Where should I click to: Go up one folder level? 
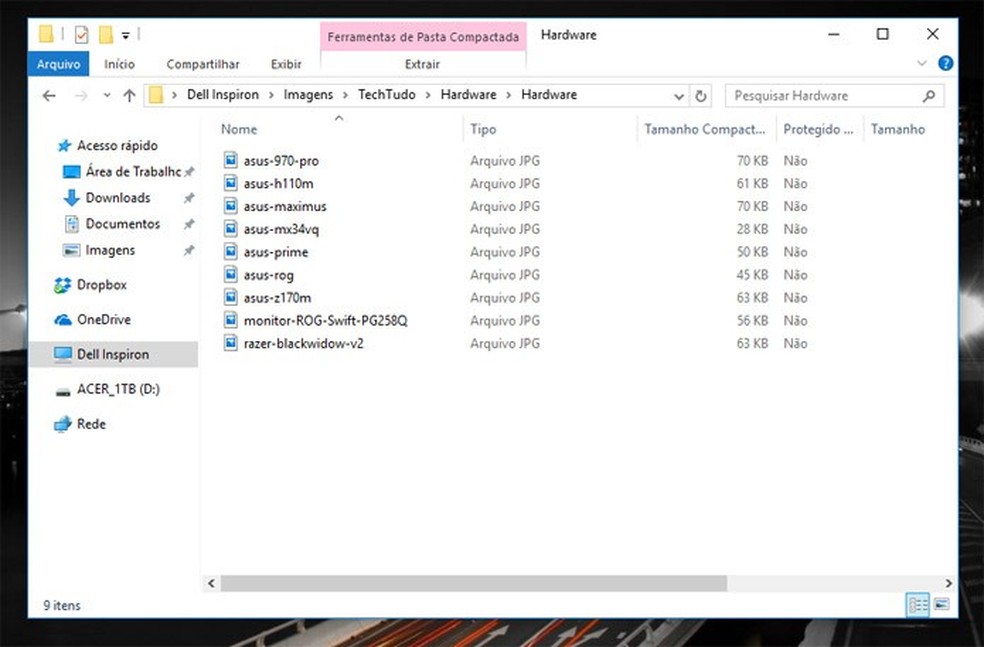pos(129,95)
